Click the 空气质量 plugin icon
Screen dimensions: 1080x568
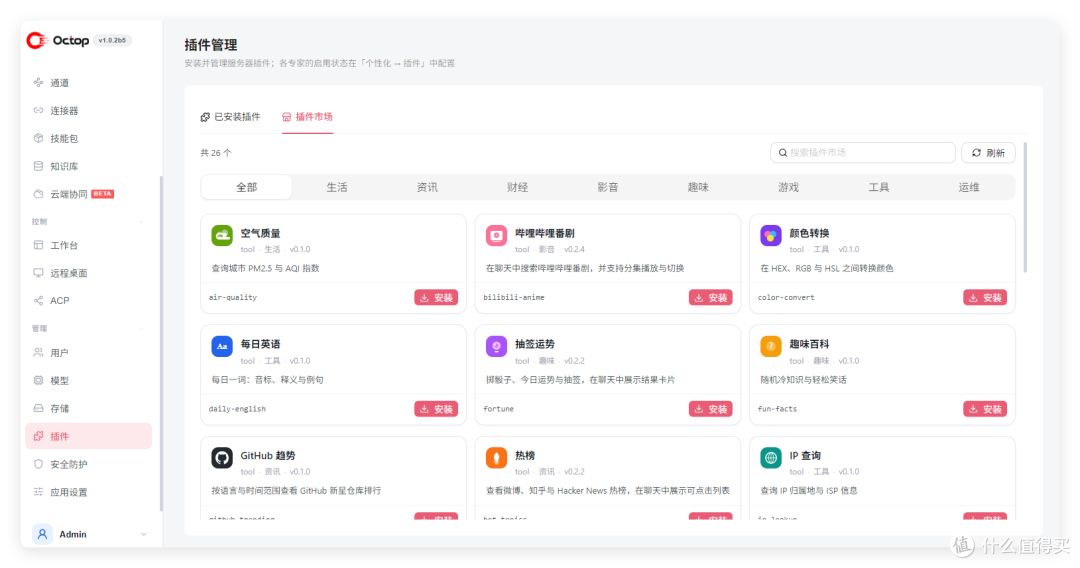[x=222, y=235]
